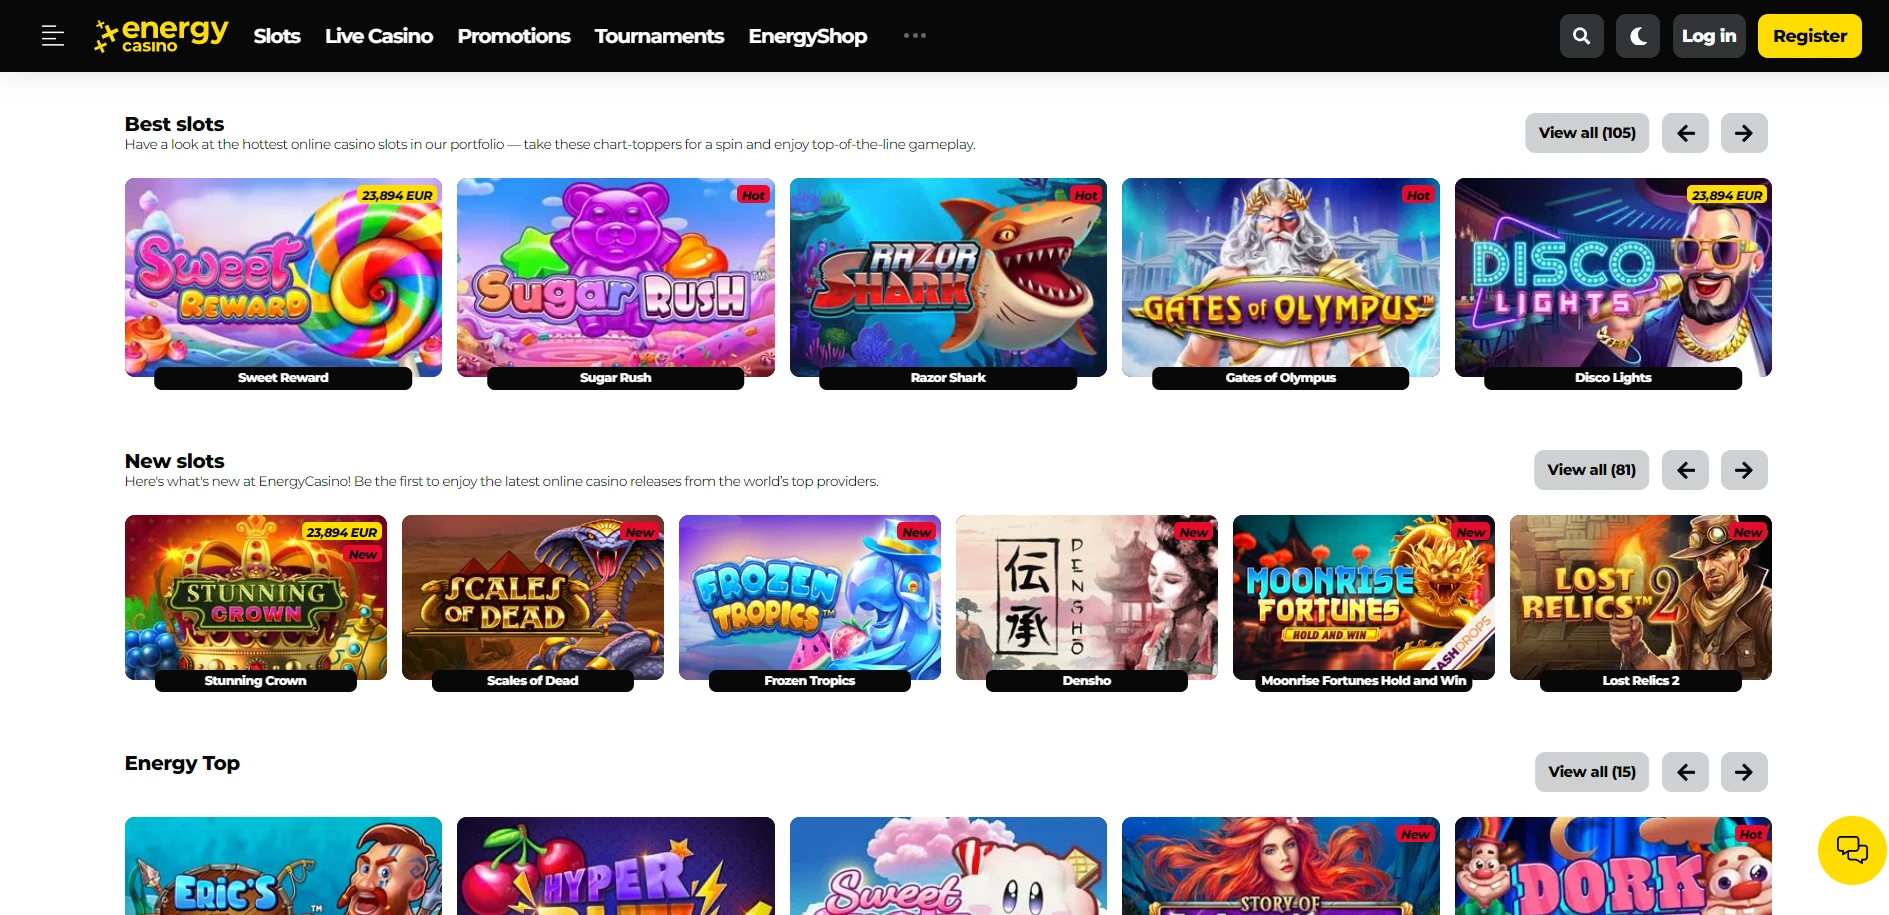View all 105 best slots
This screenshot has width=1889, height=915.
(1587, 133)
